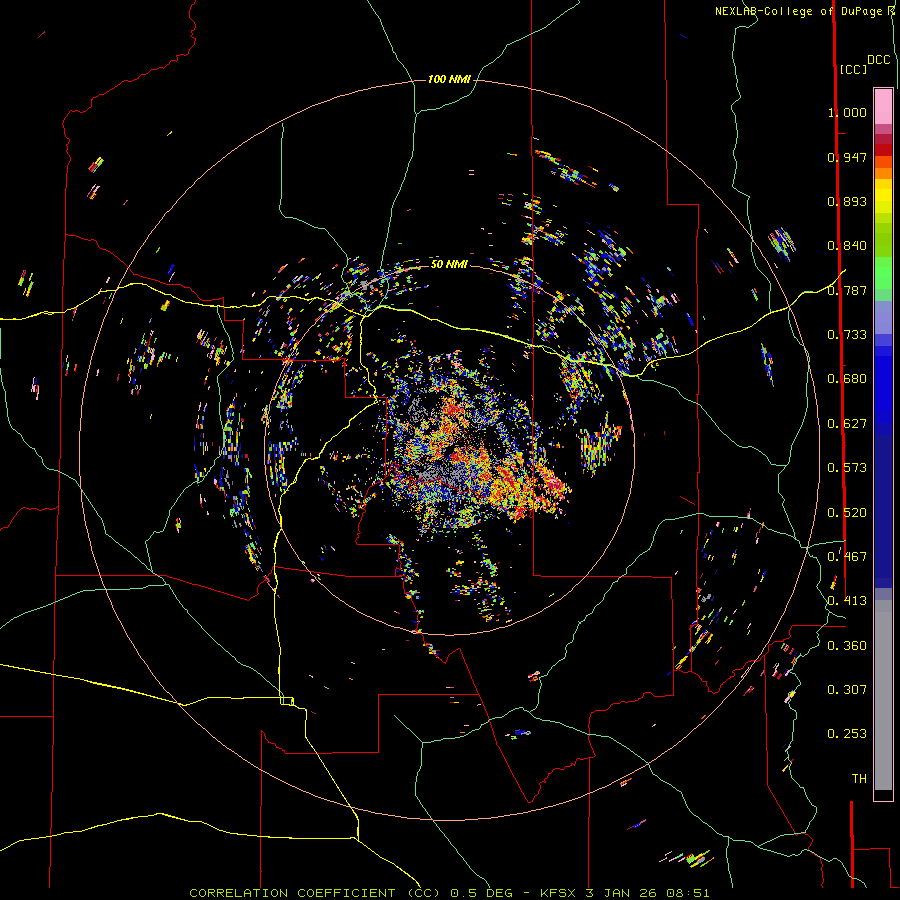900x900 pixels.
Task: Pick the gray segment of the color bar
Action: (x=883, y=695)
